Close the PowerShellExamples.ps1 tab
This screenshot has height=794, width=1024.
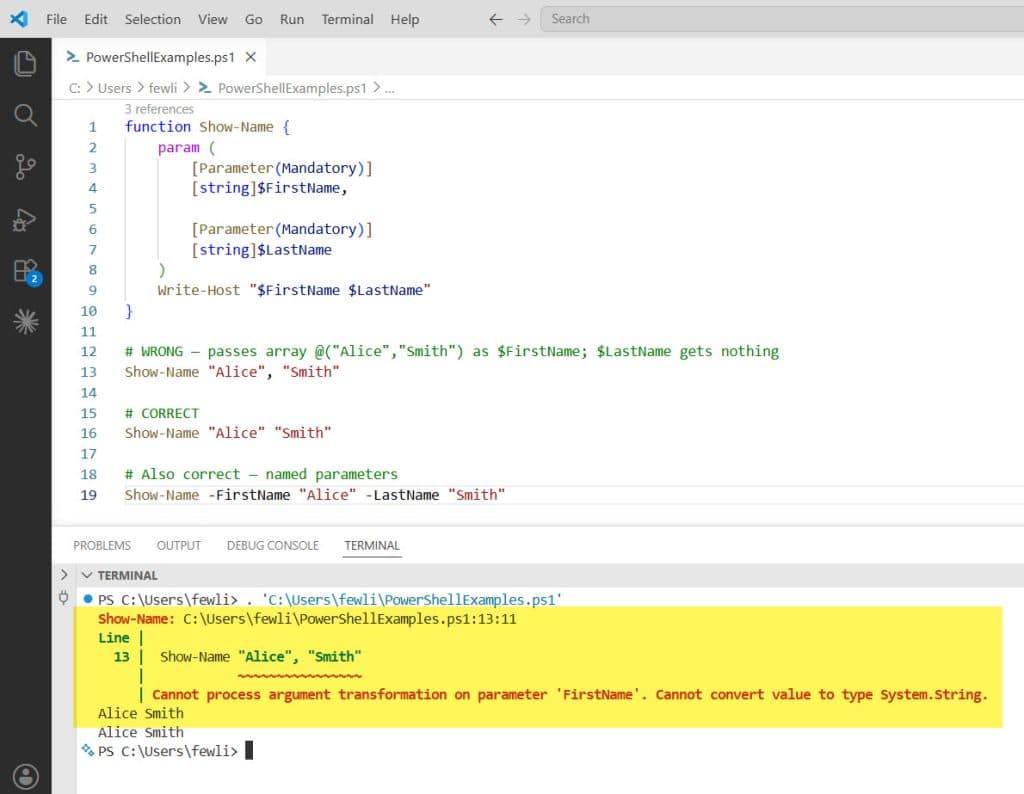click(251, 57)
